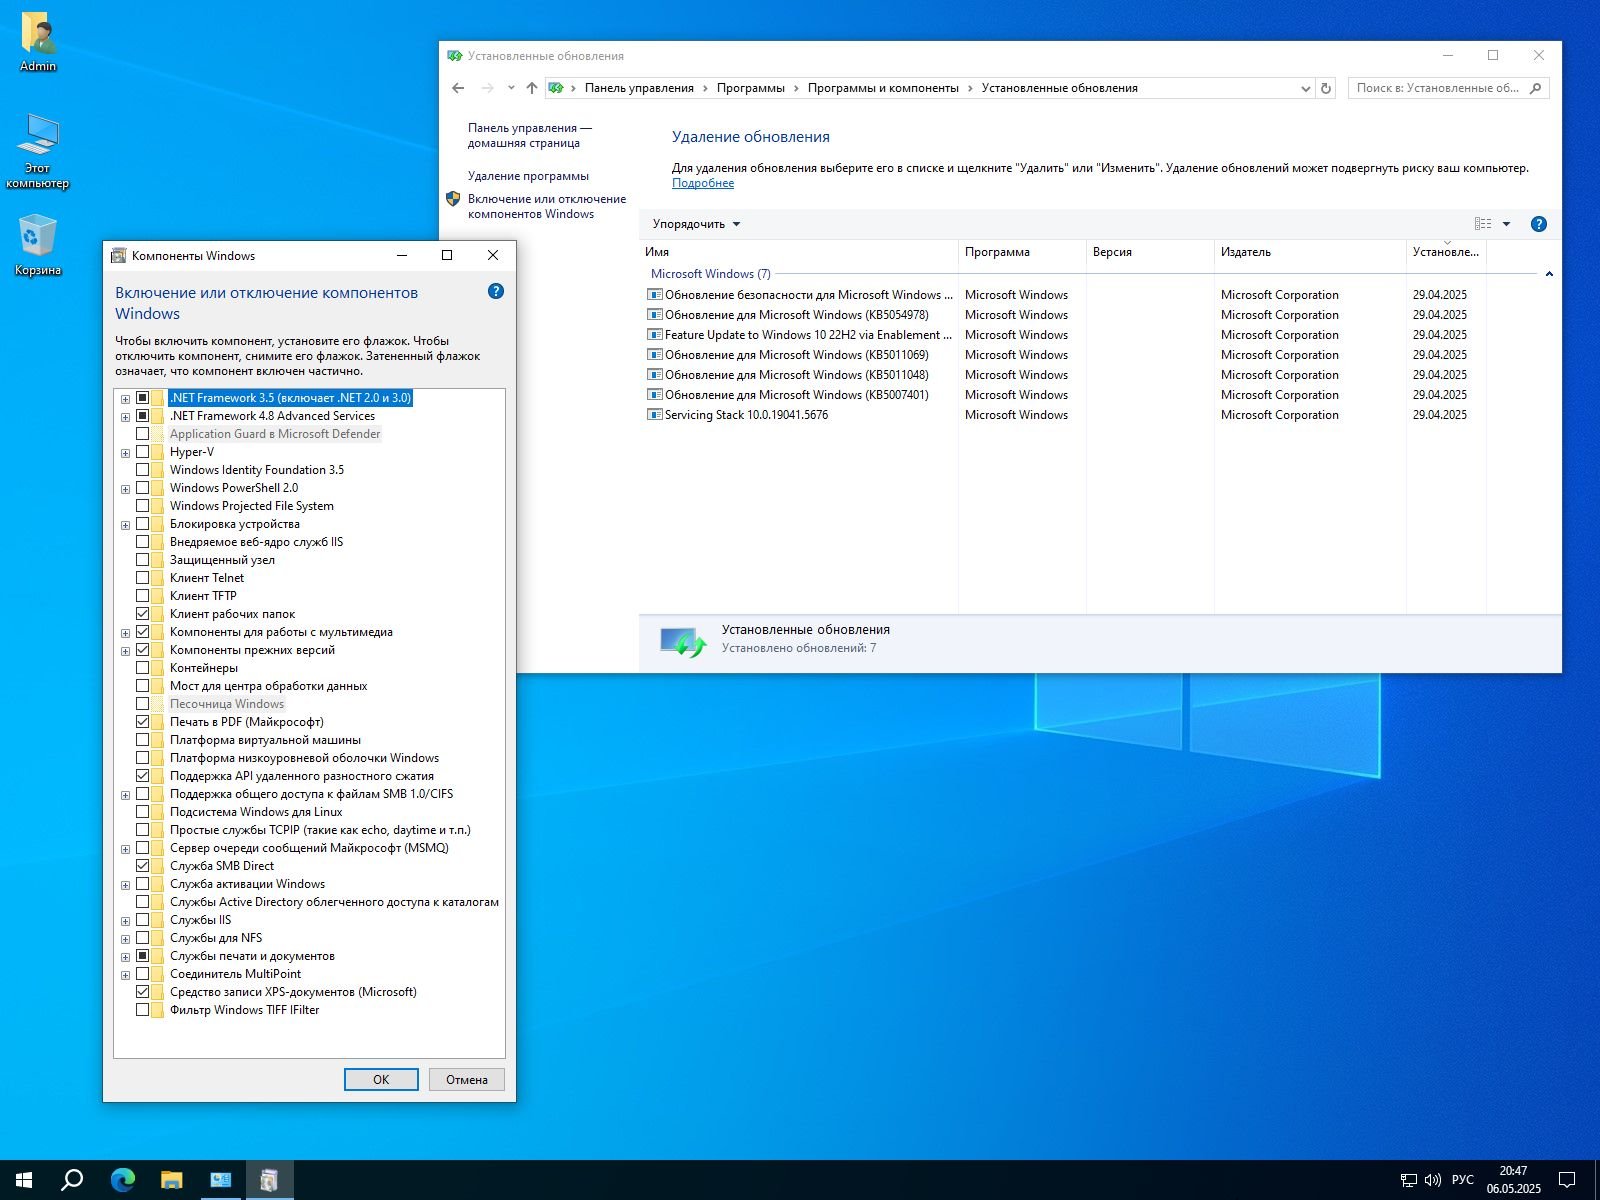Image resolution: width=1600 pixels, height=1200 pixels.
Task: Open the Корзина recycle bin icon
Action: click(x=38, y=245)
